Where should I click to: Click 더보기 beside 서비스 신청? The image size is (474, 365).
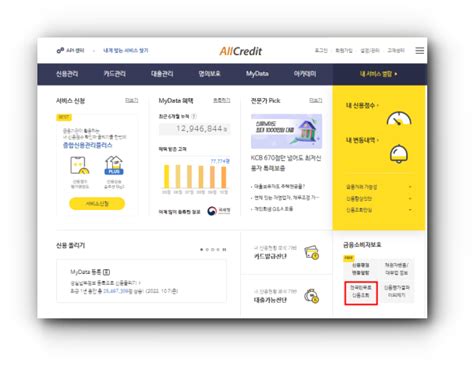(132, 100)
